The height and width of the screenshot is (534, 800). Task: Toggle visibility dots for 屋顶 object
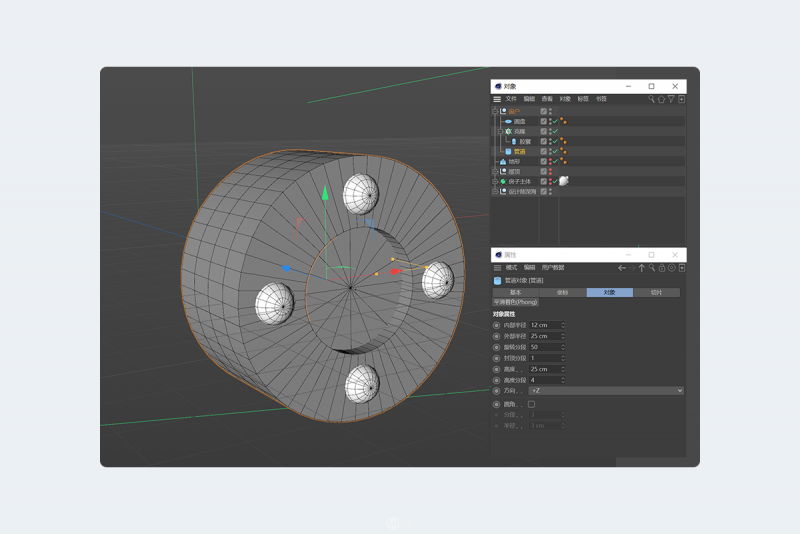pyautogui.click(x=550, y=171)
